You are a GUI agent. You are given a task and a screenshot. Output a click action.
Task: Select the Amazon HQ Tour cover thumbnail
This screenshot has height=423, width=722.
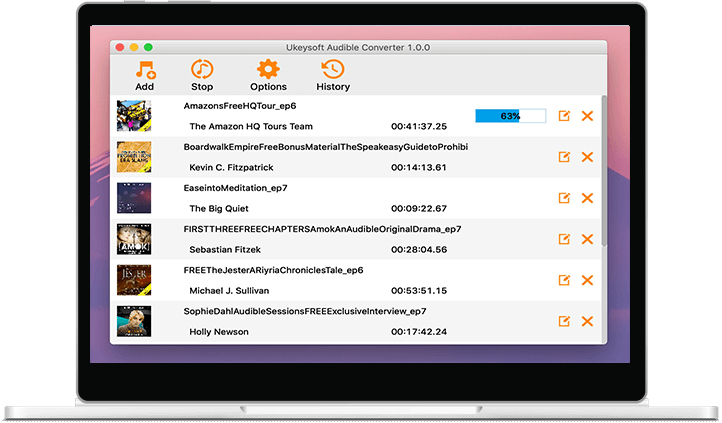134,116
